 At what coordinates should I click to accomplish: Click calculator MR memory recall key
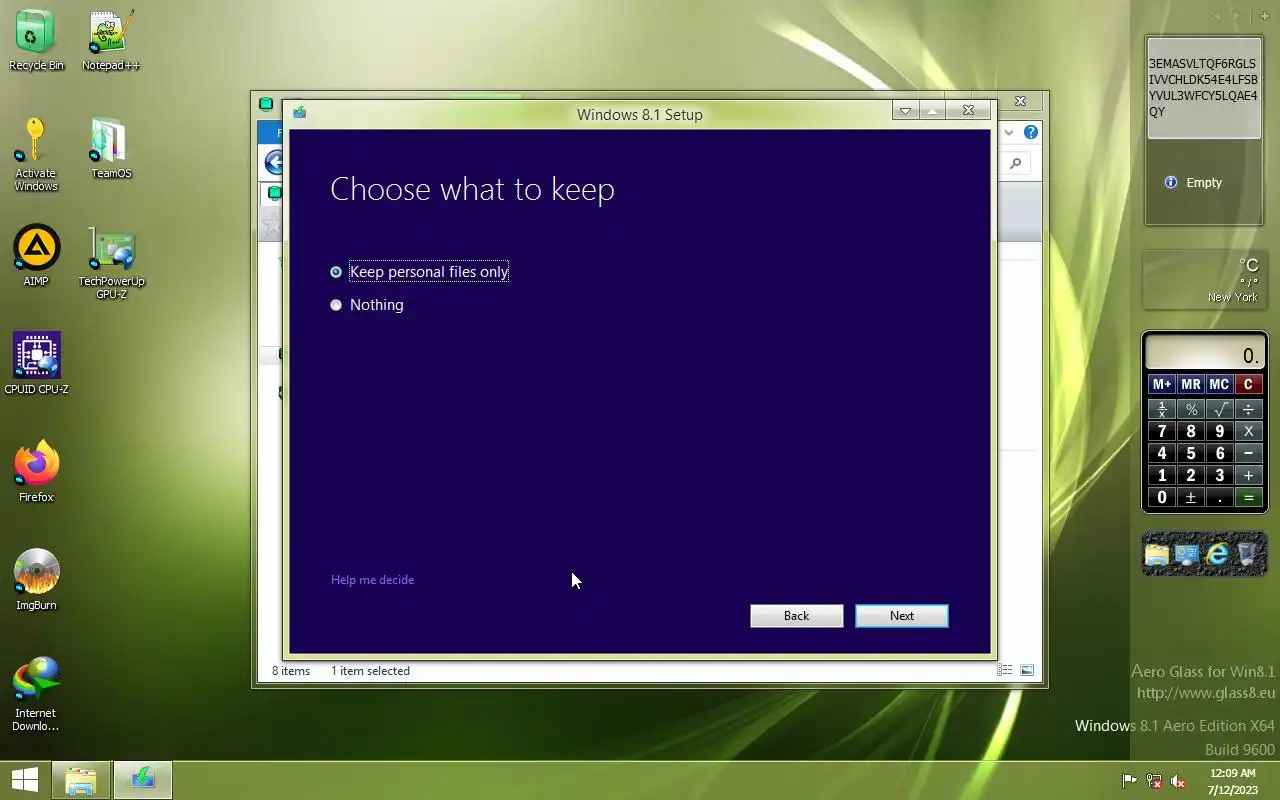click(x=1190, y=384)
